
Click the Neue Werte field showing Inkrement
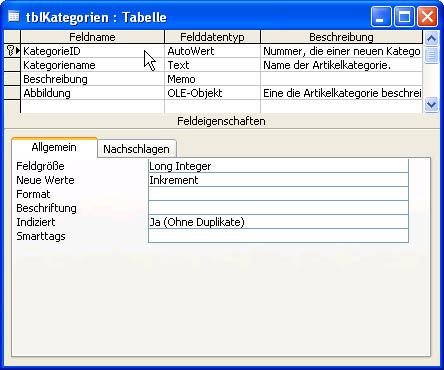278,180
